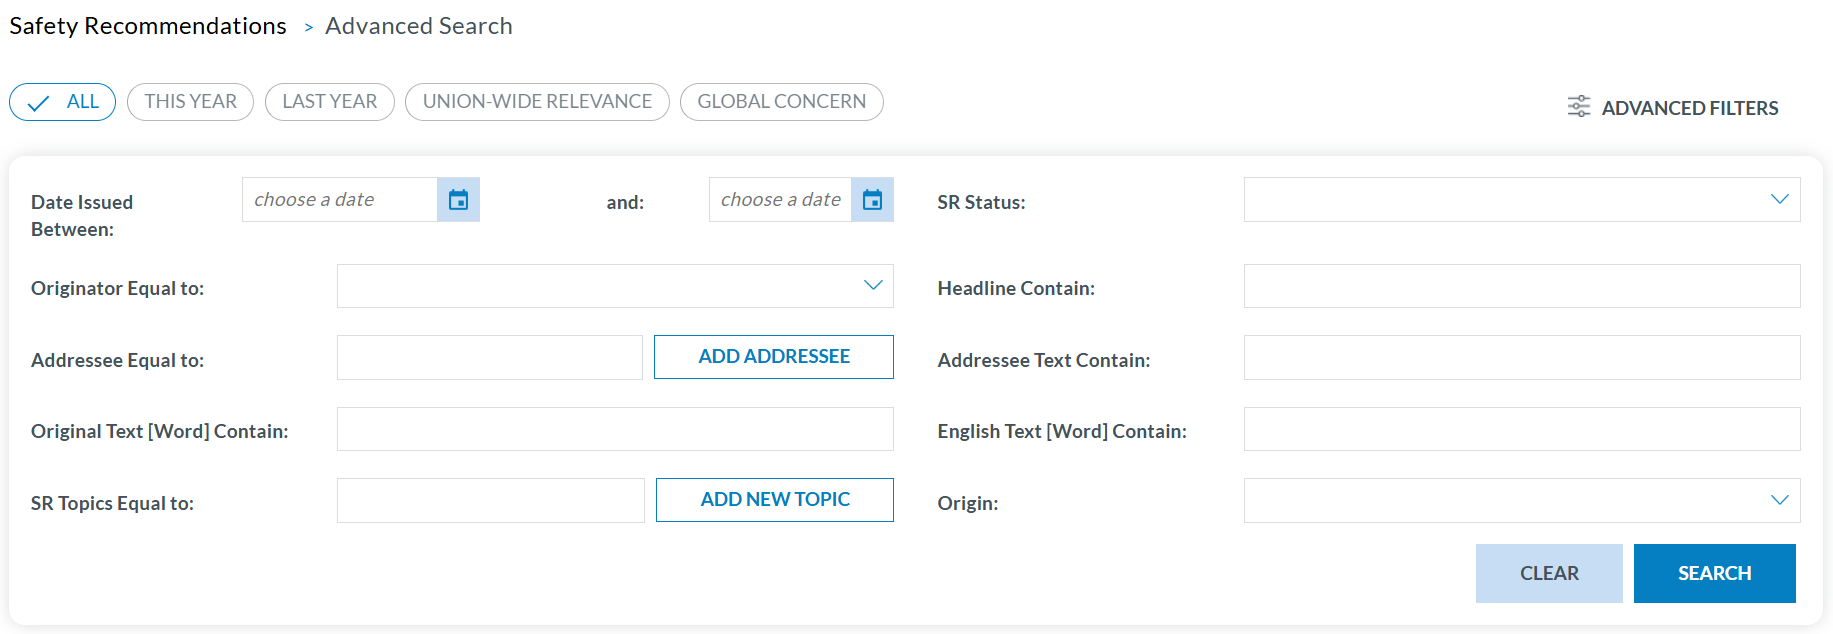Enable the UNION-WIDE RELEVANCE filter

537,102
